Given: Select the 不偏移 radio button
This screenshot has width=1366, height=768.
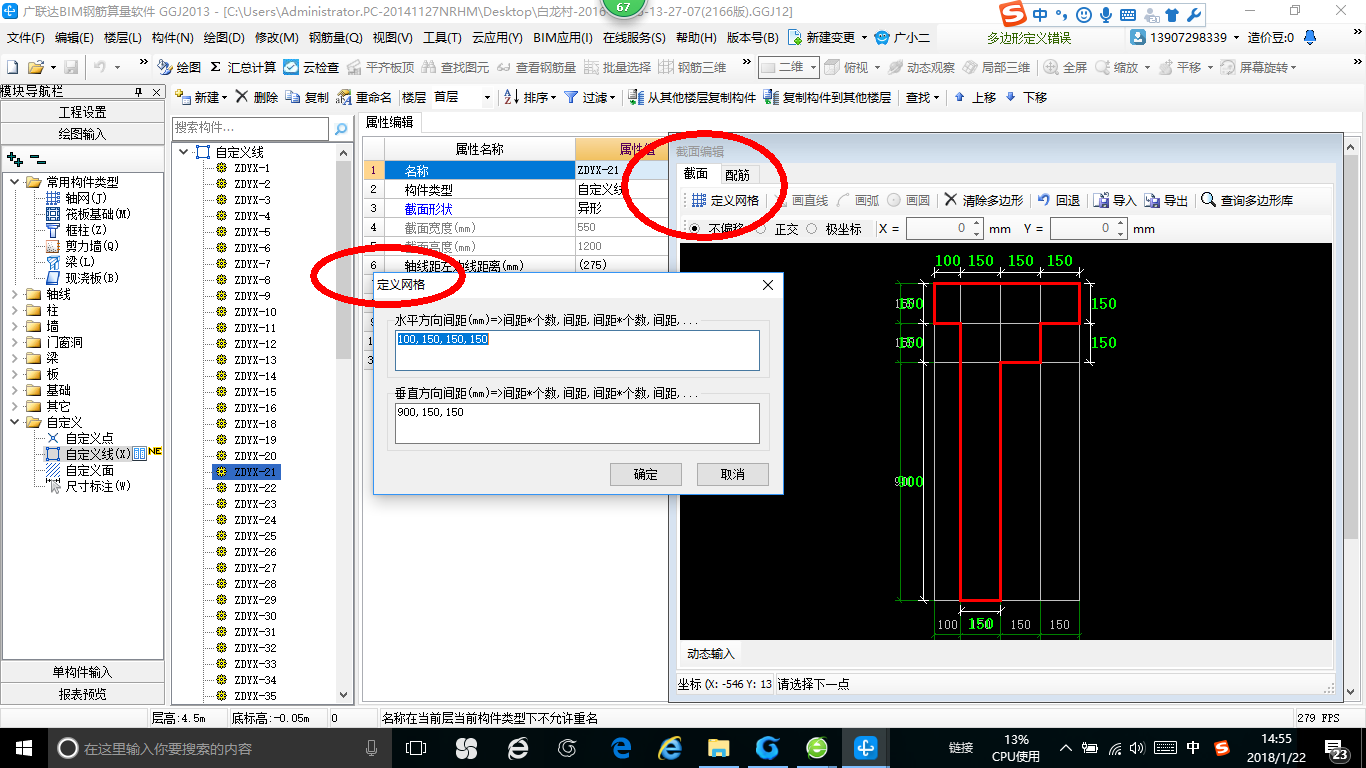Looking at the screenshot, I should (695, 229).
